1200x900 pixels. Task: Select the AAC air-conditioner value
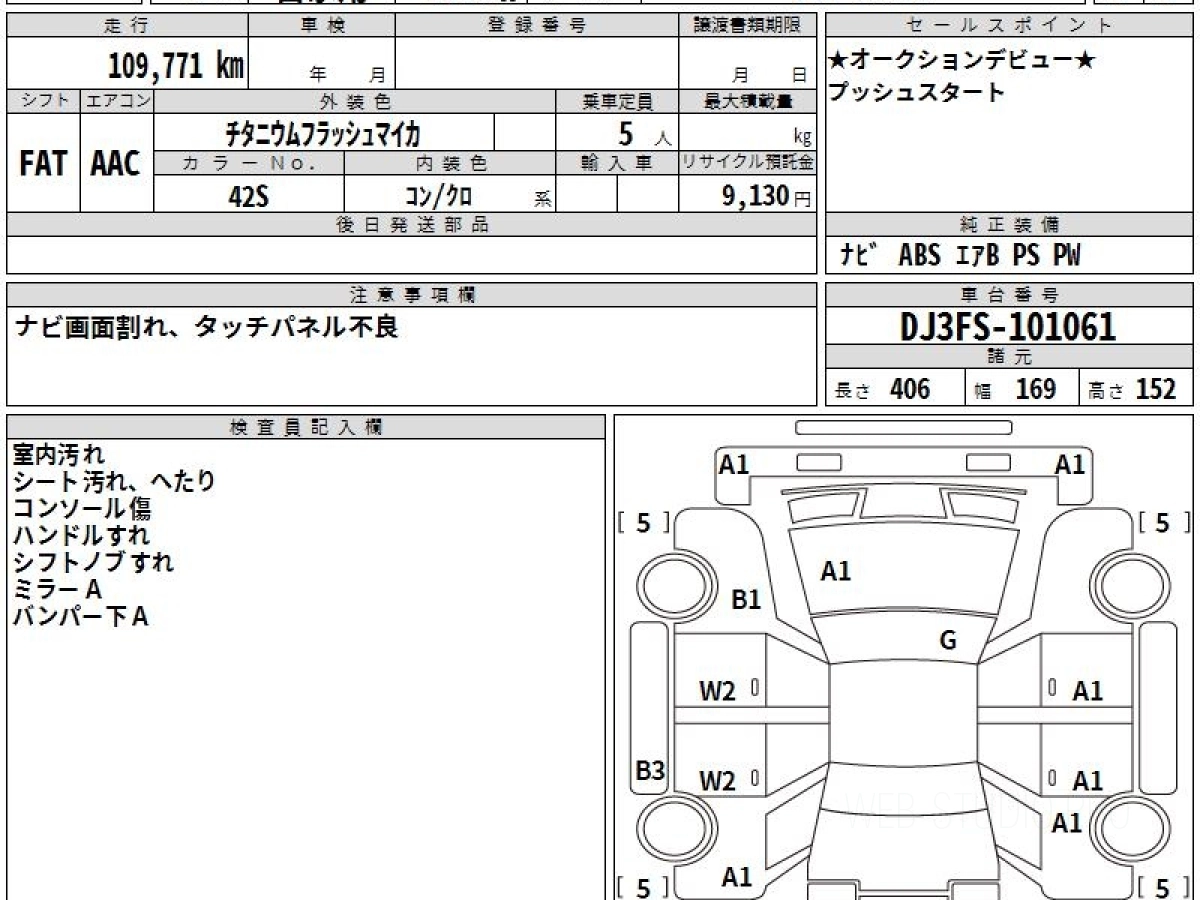pos(116,163)
